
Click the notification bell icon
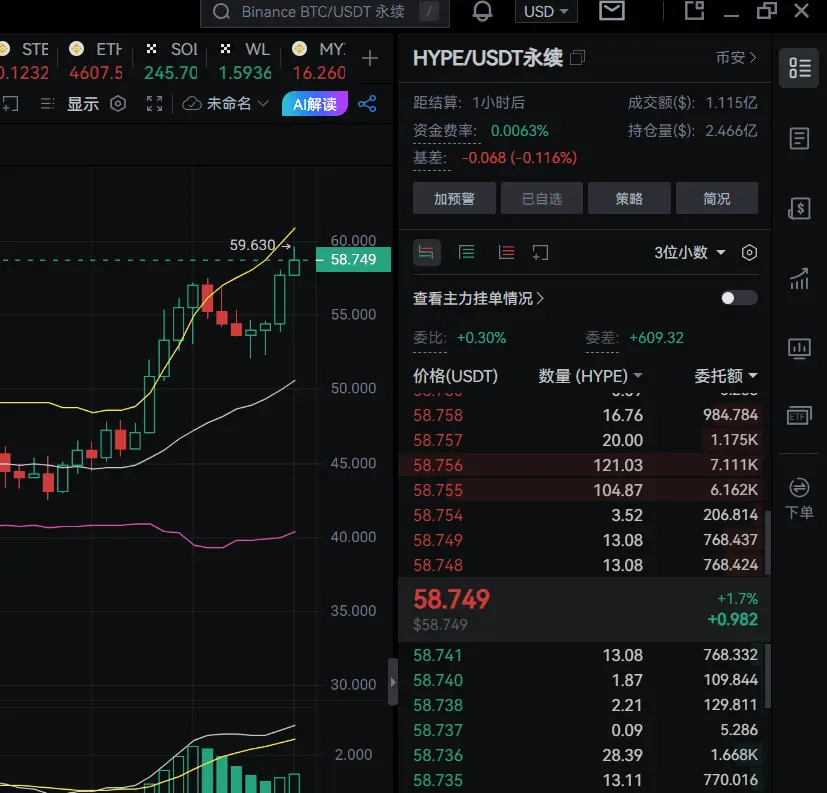coord(482,11)
